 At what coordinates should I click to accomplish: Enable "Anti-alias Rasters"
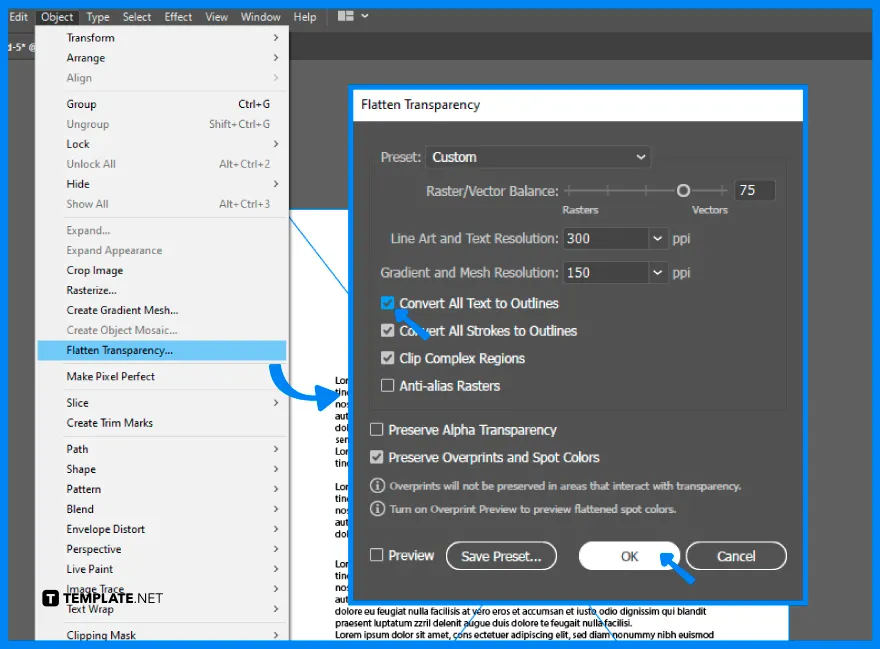386,385
